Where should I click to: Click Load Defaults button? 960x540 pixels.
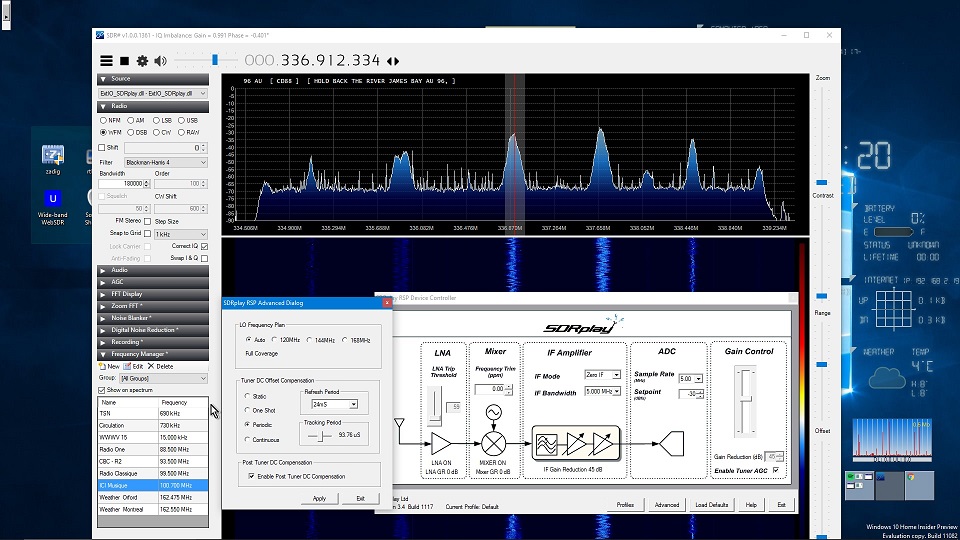[x=711, y=504]
